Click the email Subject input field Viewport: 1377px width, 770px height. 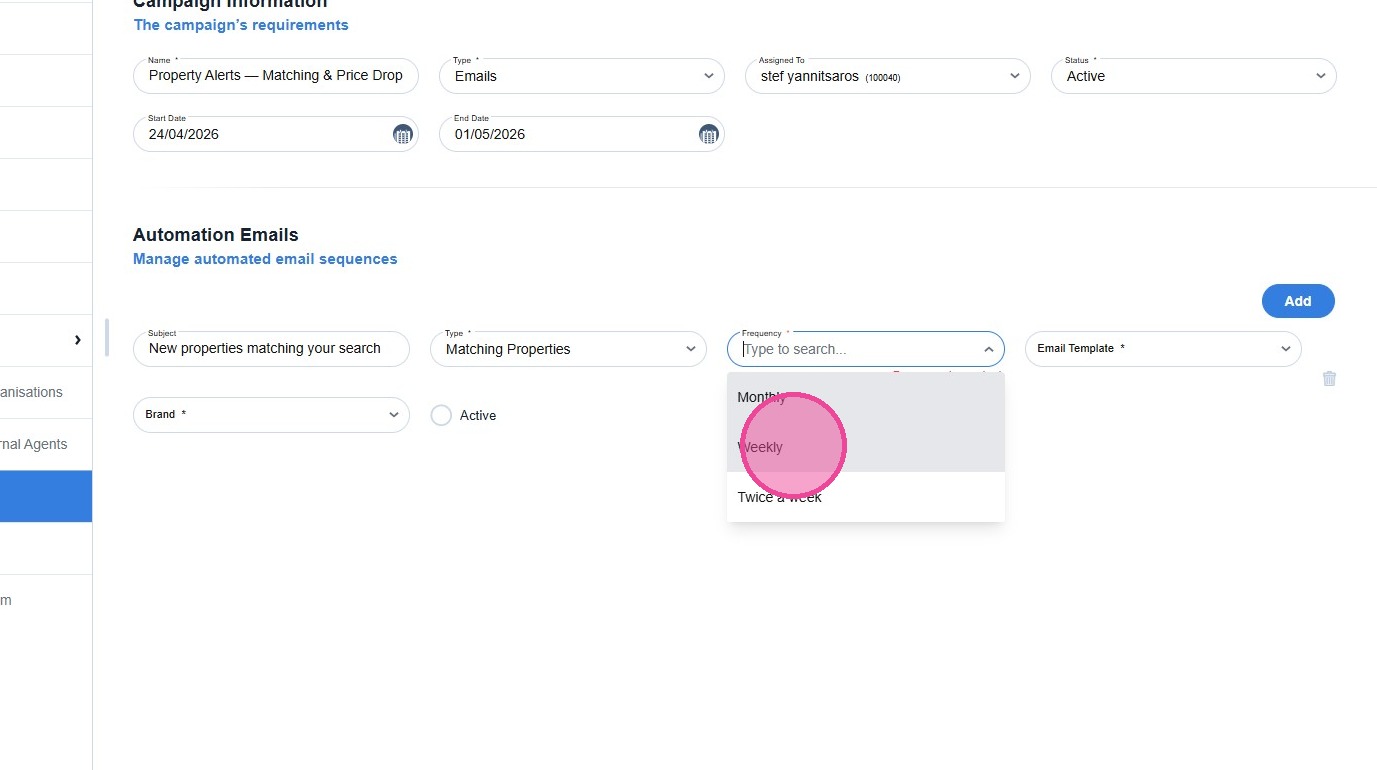[271, 349]
